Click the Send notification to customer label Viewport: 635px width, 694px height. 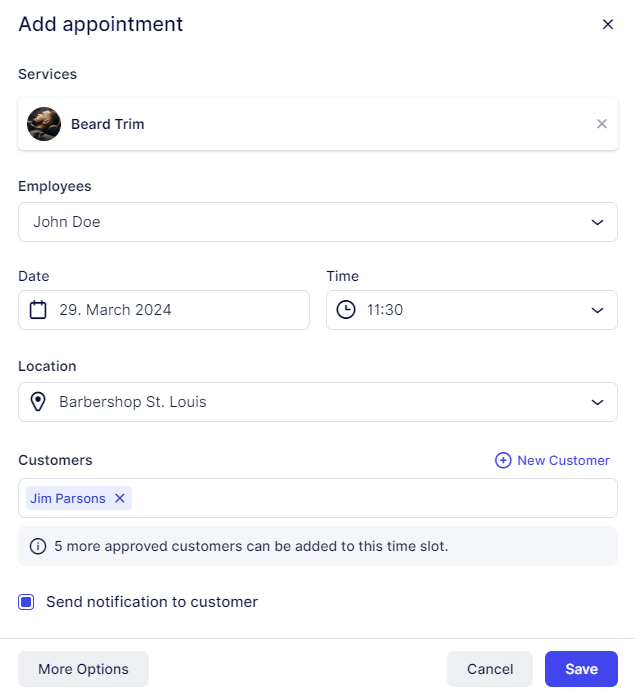pos(152,602)
